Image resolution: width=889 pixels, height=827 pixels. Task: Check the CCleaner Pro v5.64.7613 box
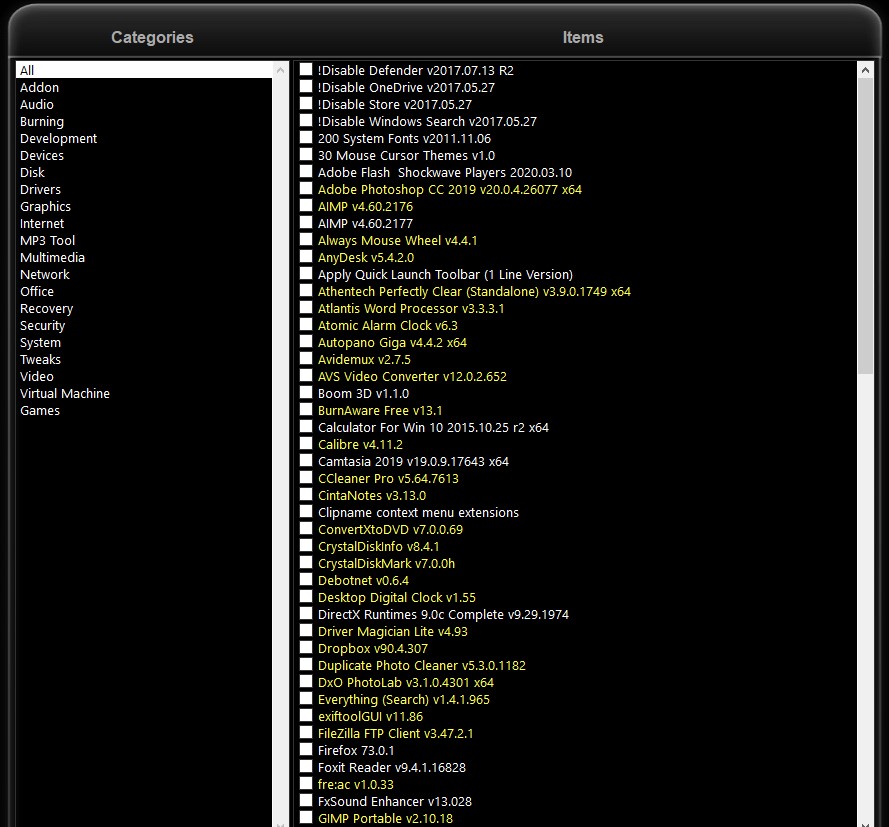click(x=306, y=477)
